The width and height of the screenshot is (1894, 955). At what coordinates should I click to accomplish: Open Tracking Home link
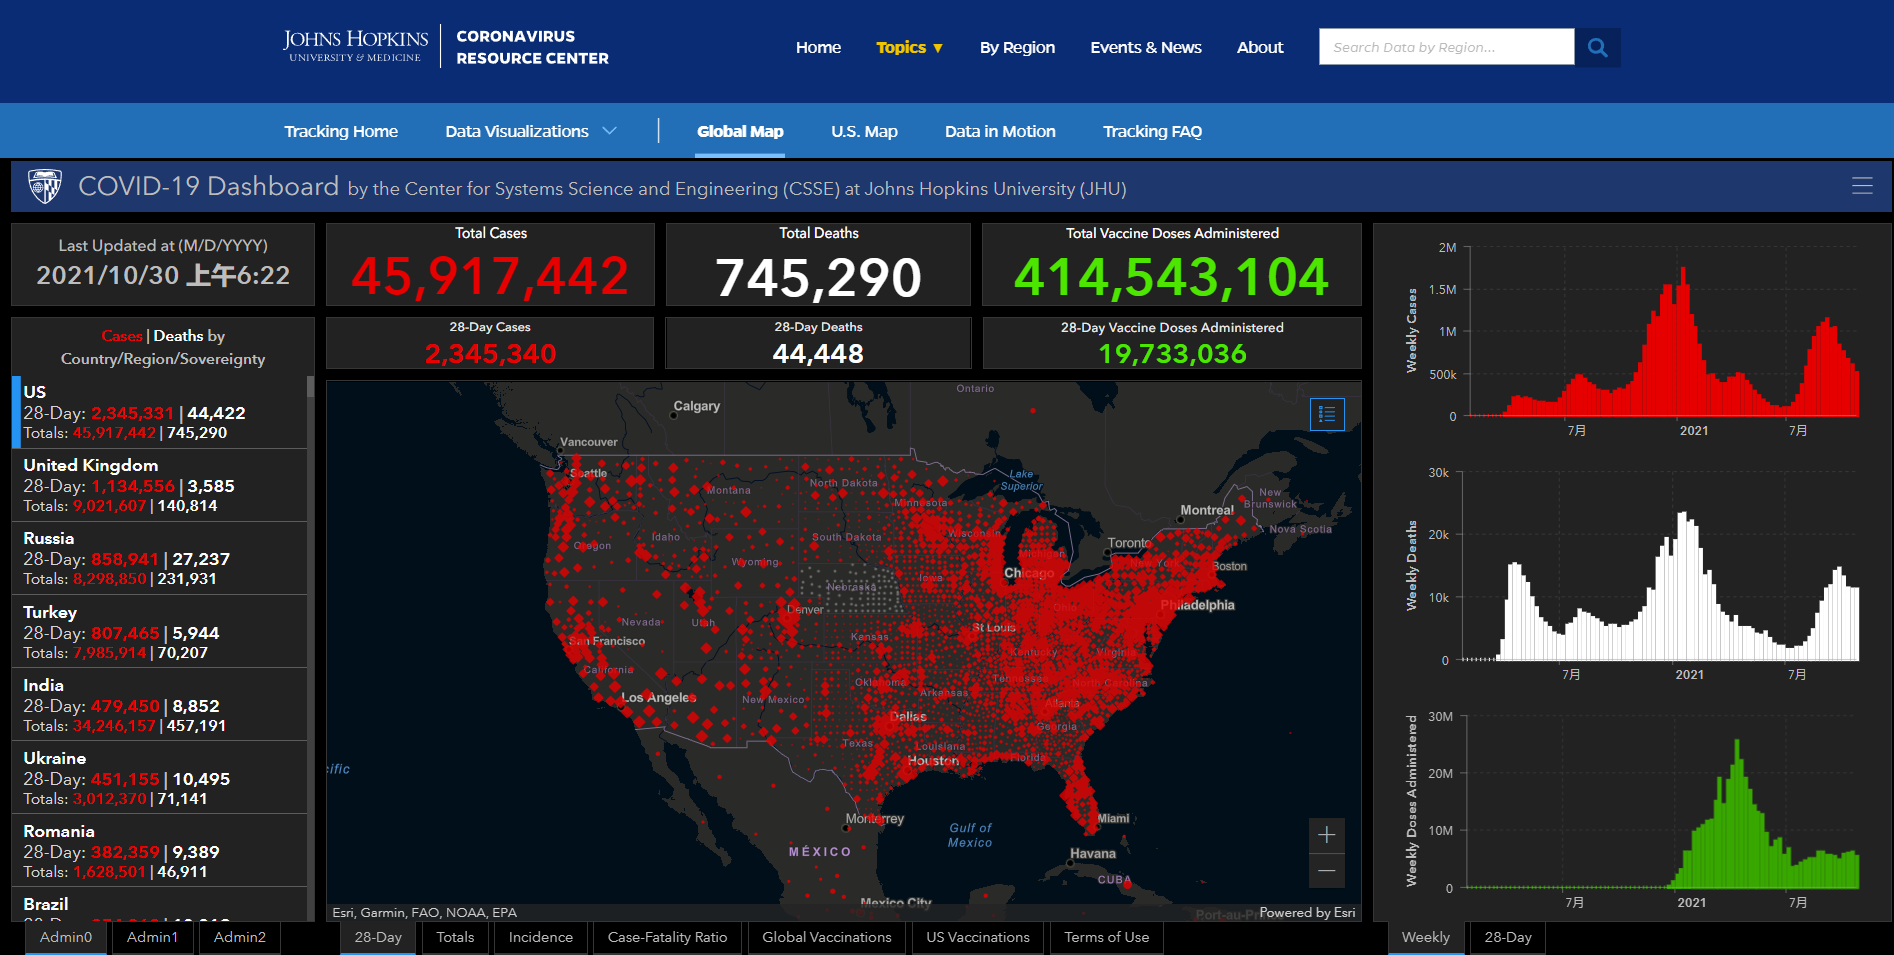(x=341, y=131)
